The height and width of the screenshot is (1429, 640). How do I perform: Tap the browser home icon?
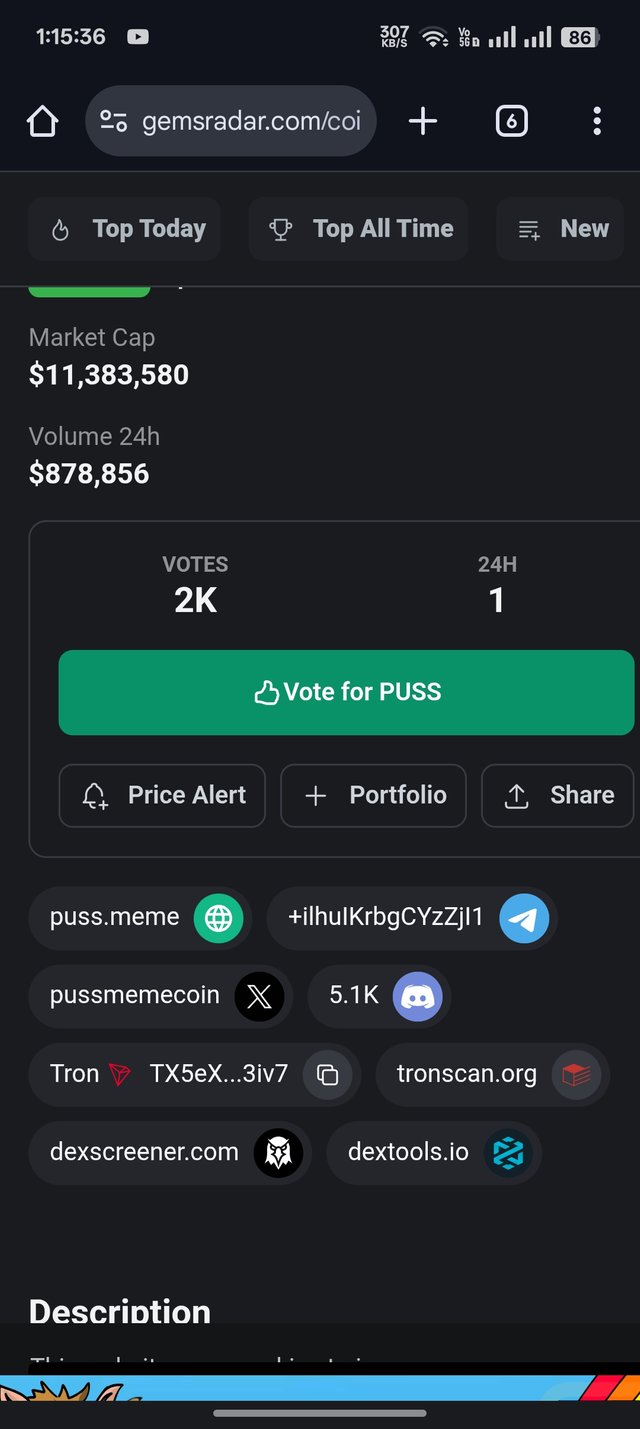(x=42, y=122)
